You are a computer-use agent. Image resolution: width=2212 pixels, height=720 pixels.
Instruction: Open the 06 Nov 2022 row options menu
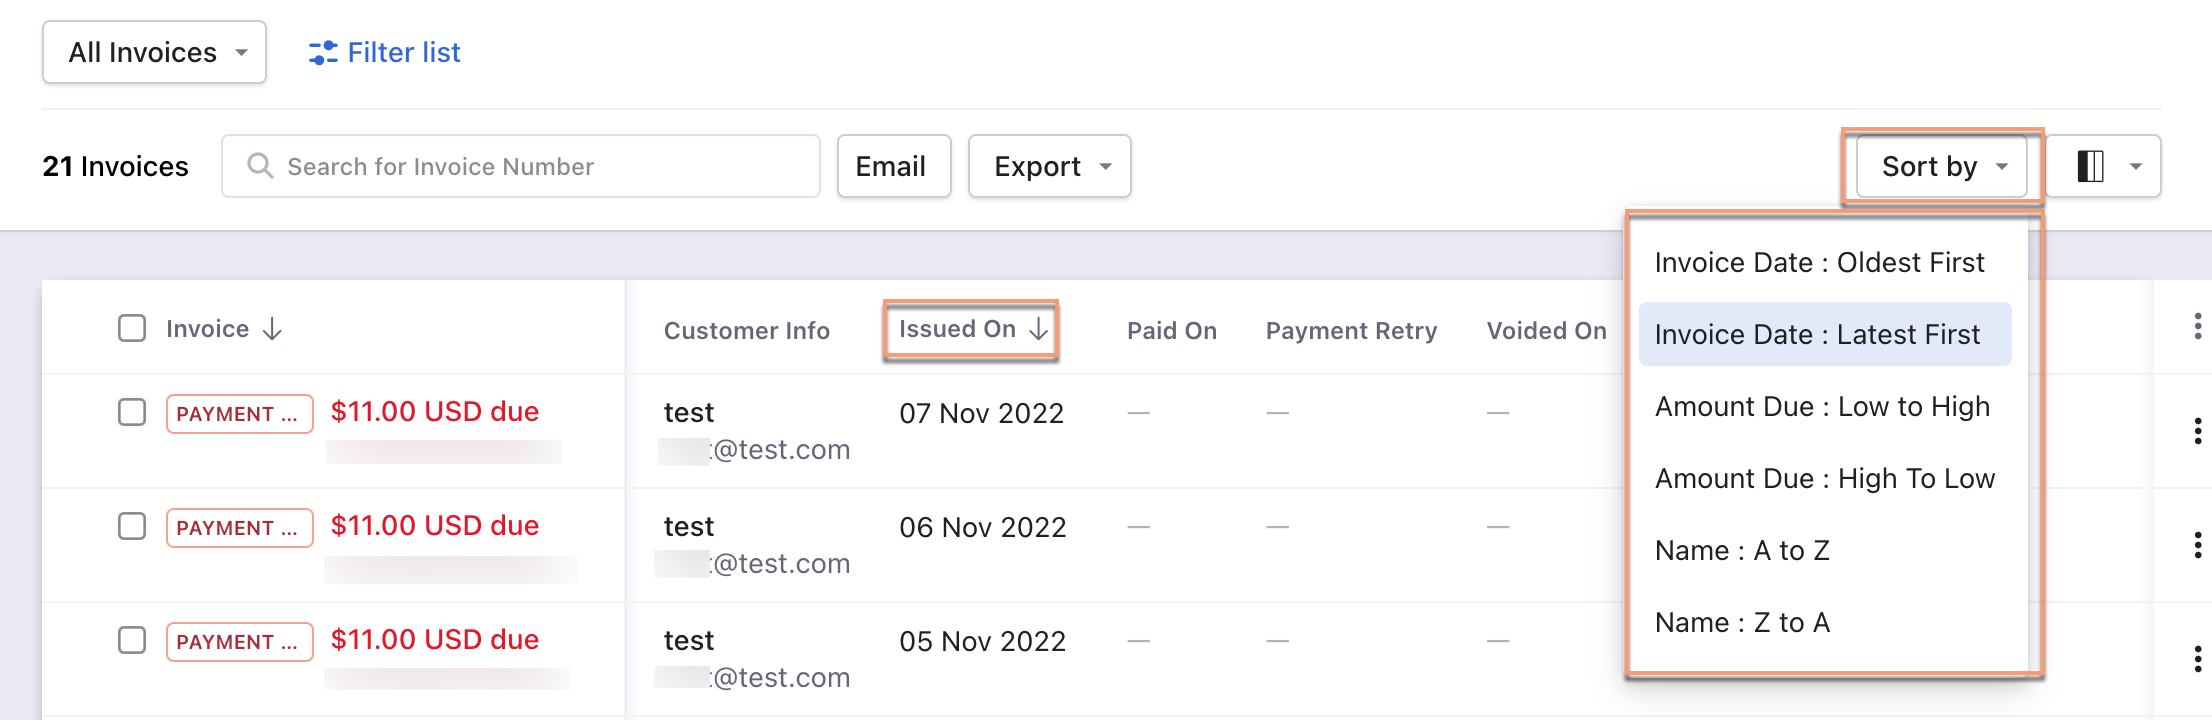[x=2196, y=545]
